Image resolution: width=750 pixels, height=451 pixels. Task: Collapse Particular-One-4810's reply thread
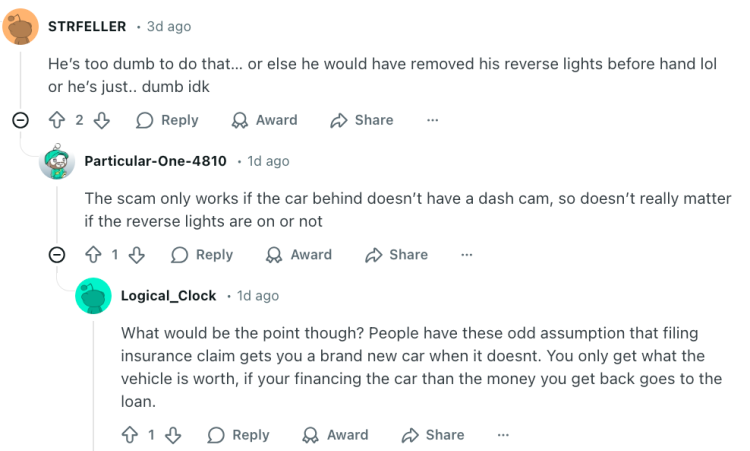(57, 255)
